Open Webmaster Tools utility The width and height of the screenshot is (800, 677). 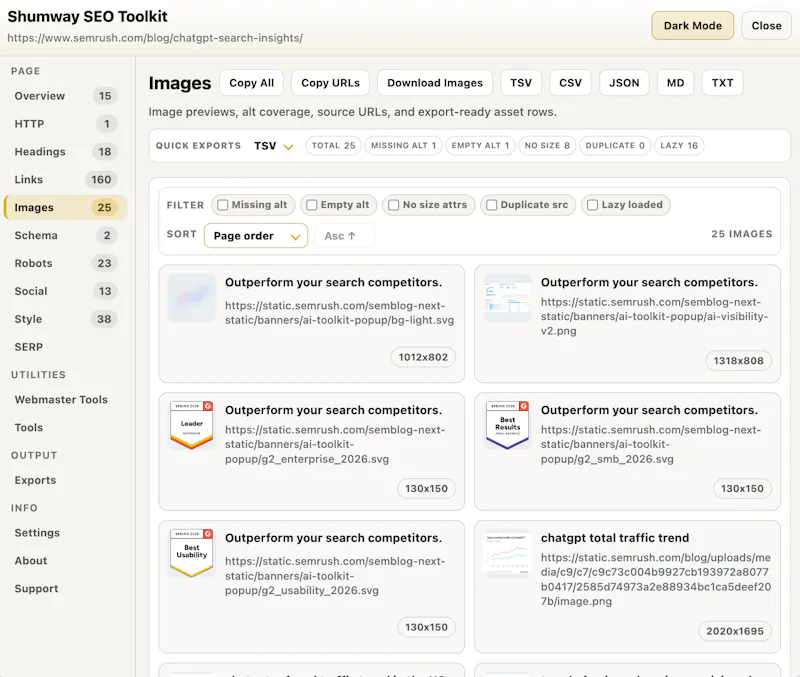65,399
